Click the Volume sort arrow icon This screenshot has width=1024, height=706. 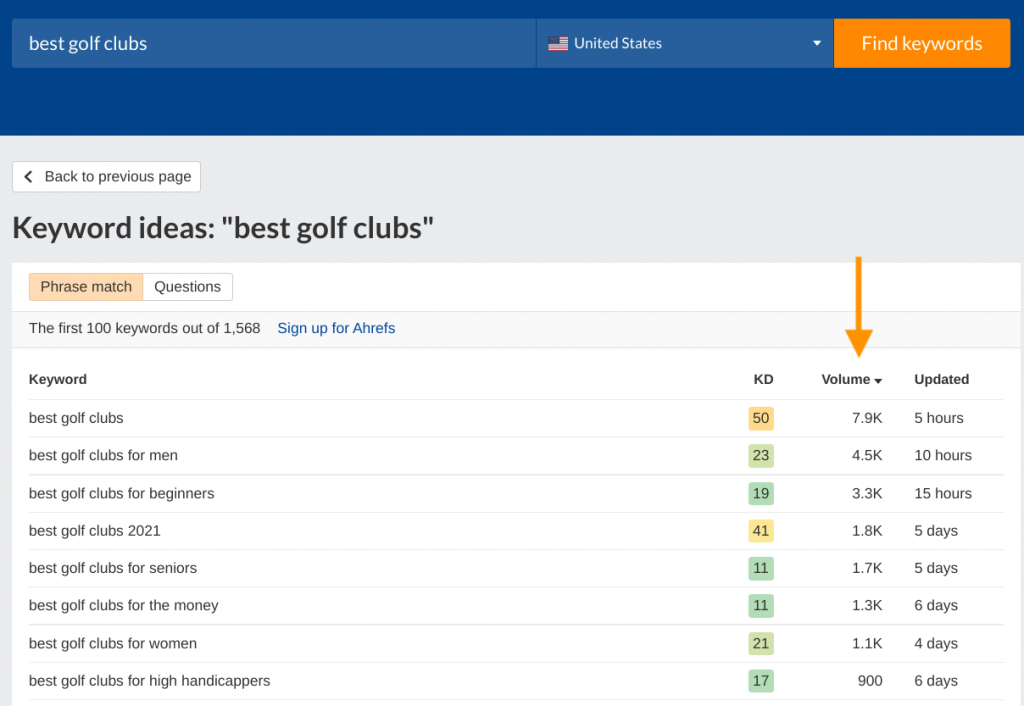tap(878, 381)
